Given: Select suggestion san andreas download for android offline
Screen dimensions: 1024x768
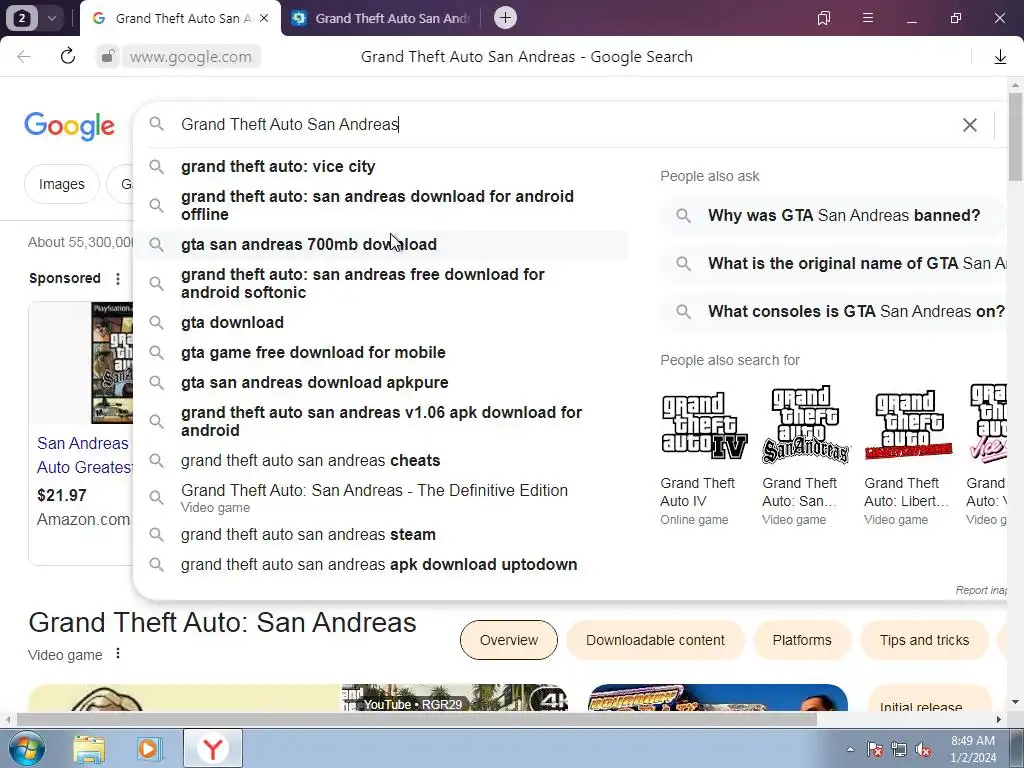Looking at the screenshot, I should coord(381,206).
